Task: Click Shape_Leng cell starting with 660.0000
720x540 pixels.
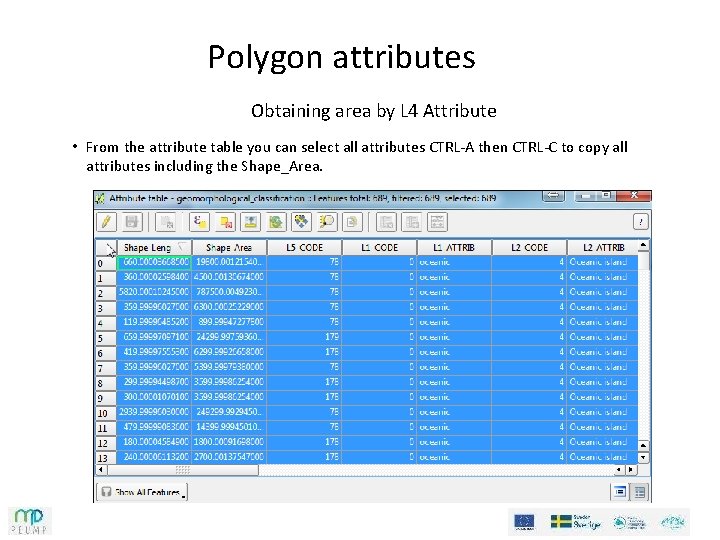Action: point(154,262)
